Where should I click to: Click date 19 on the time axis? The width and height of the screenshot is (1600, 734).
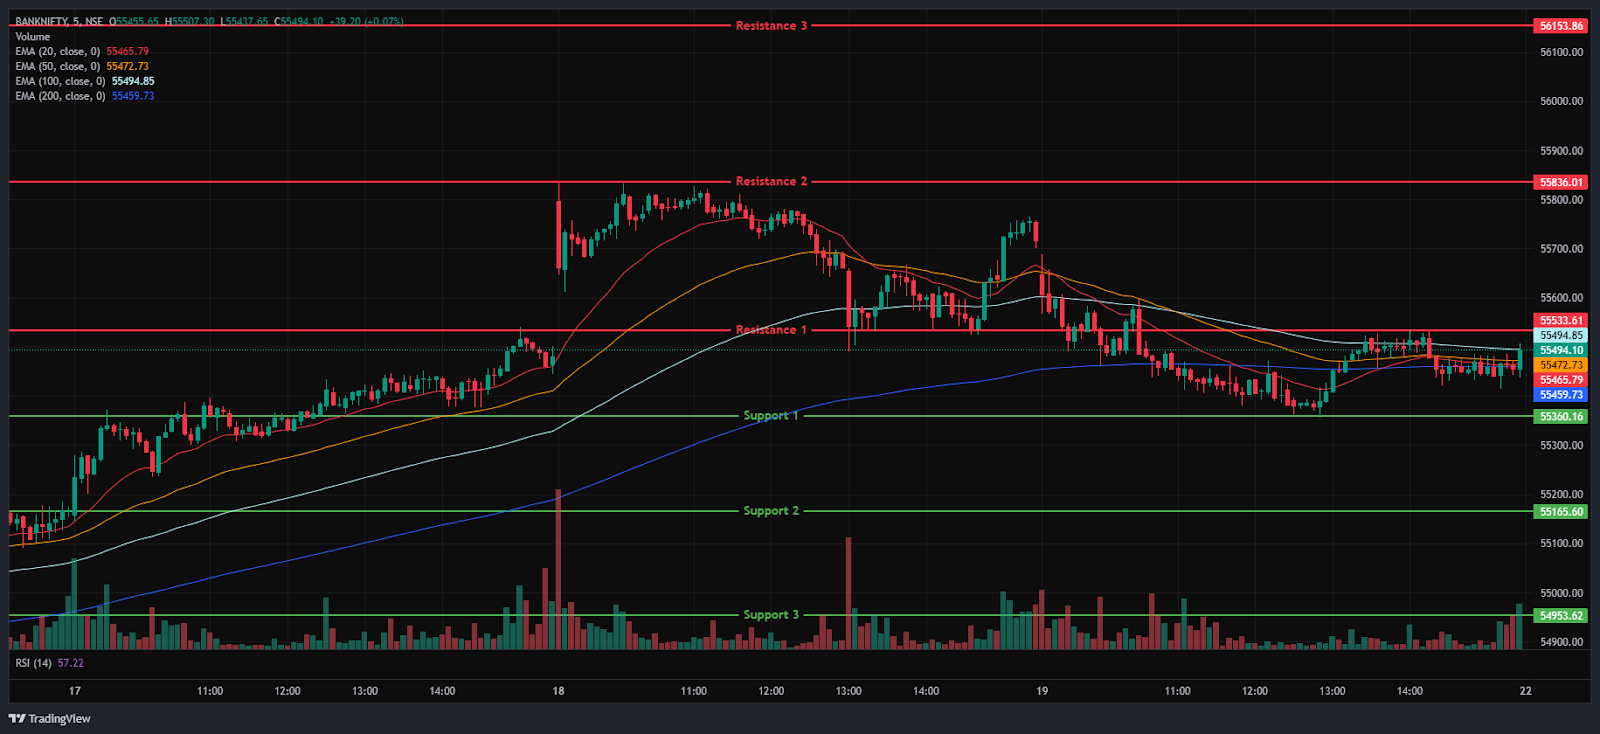pos(1042,691)
